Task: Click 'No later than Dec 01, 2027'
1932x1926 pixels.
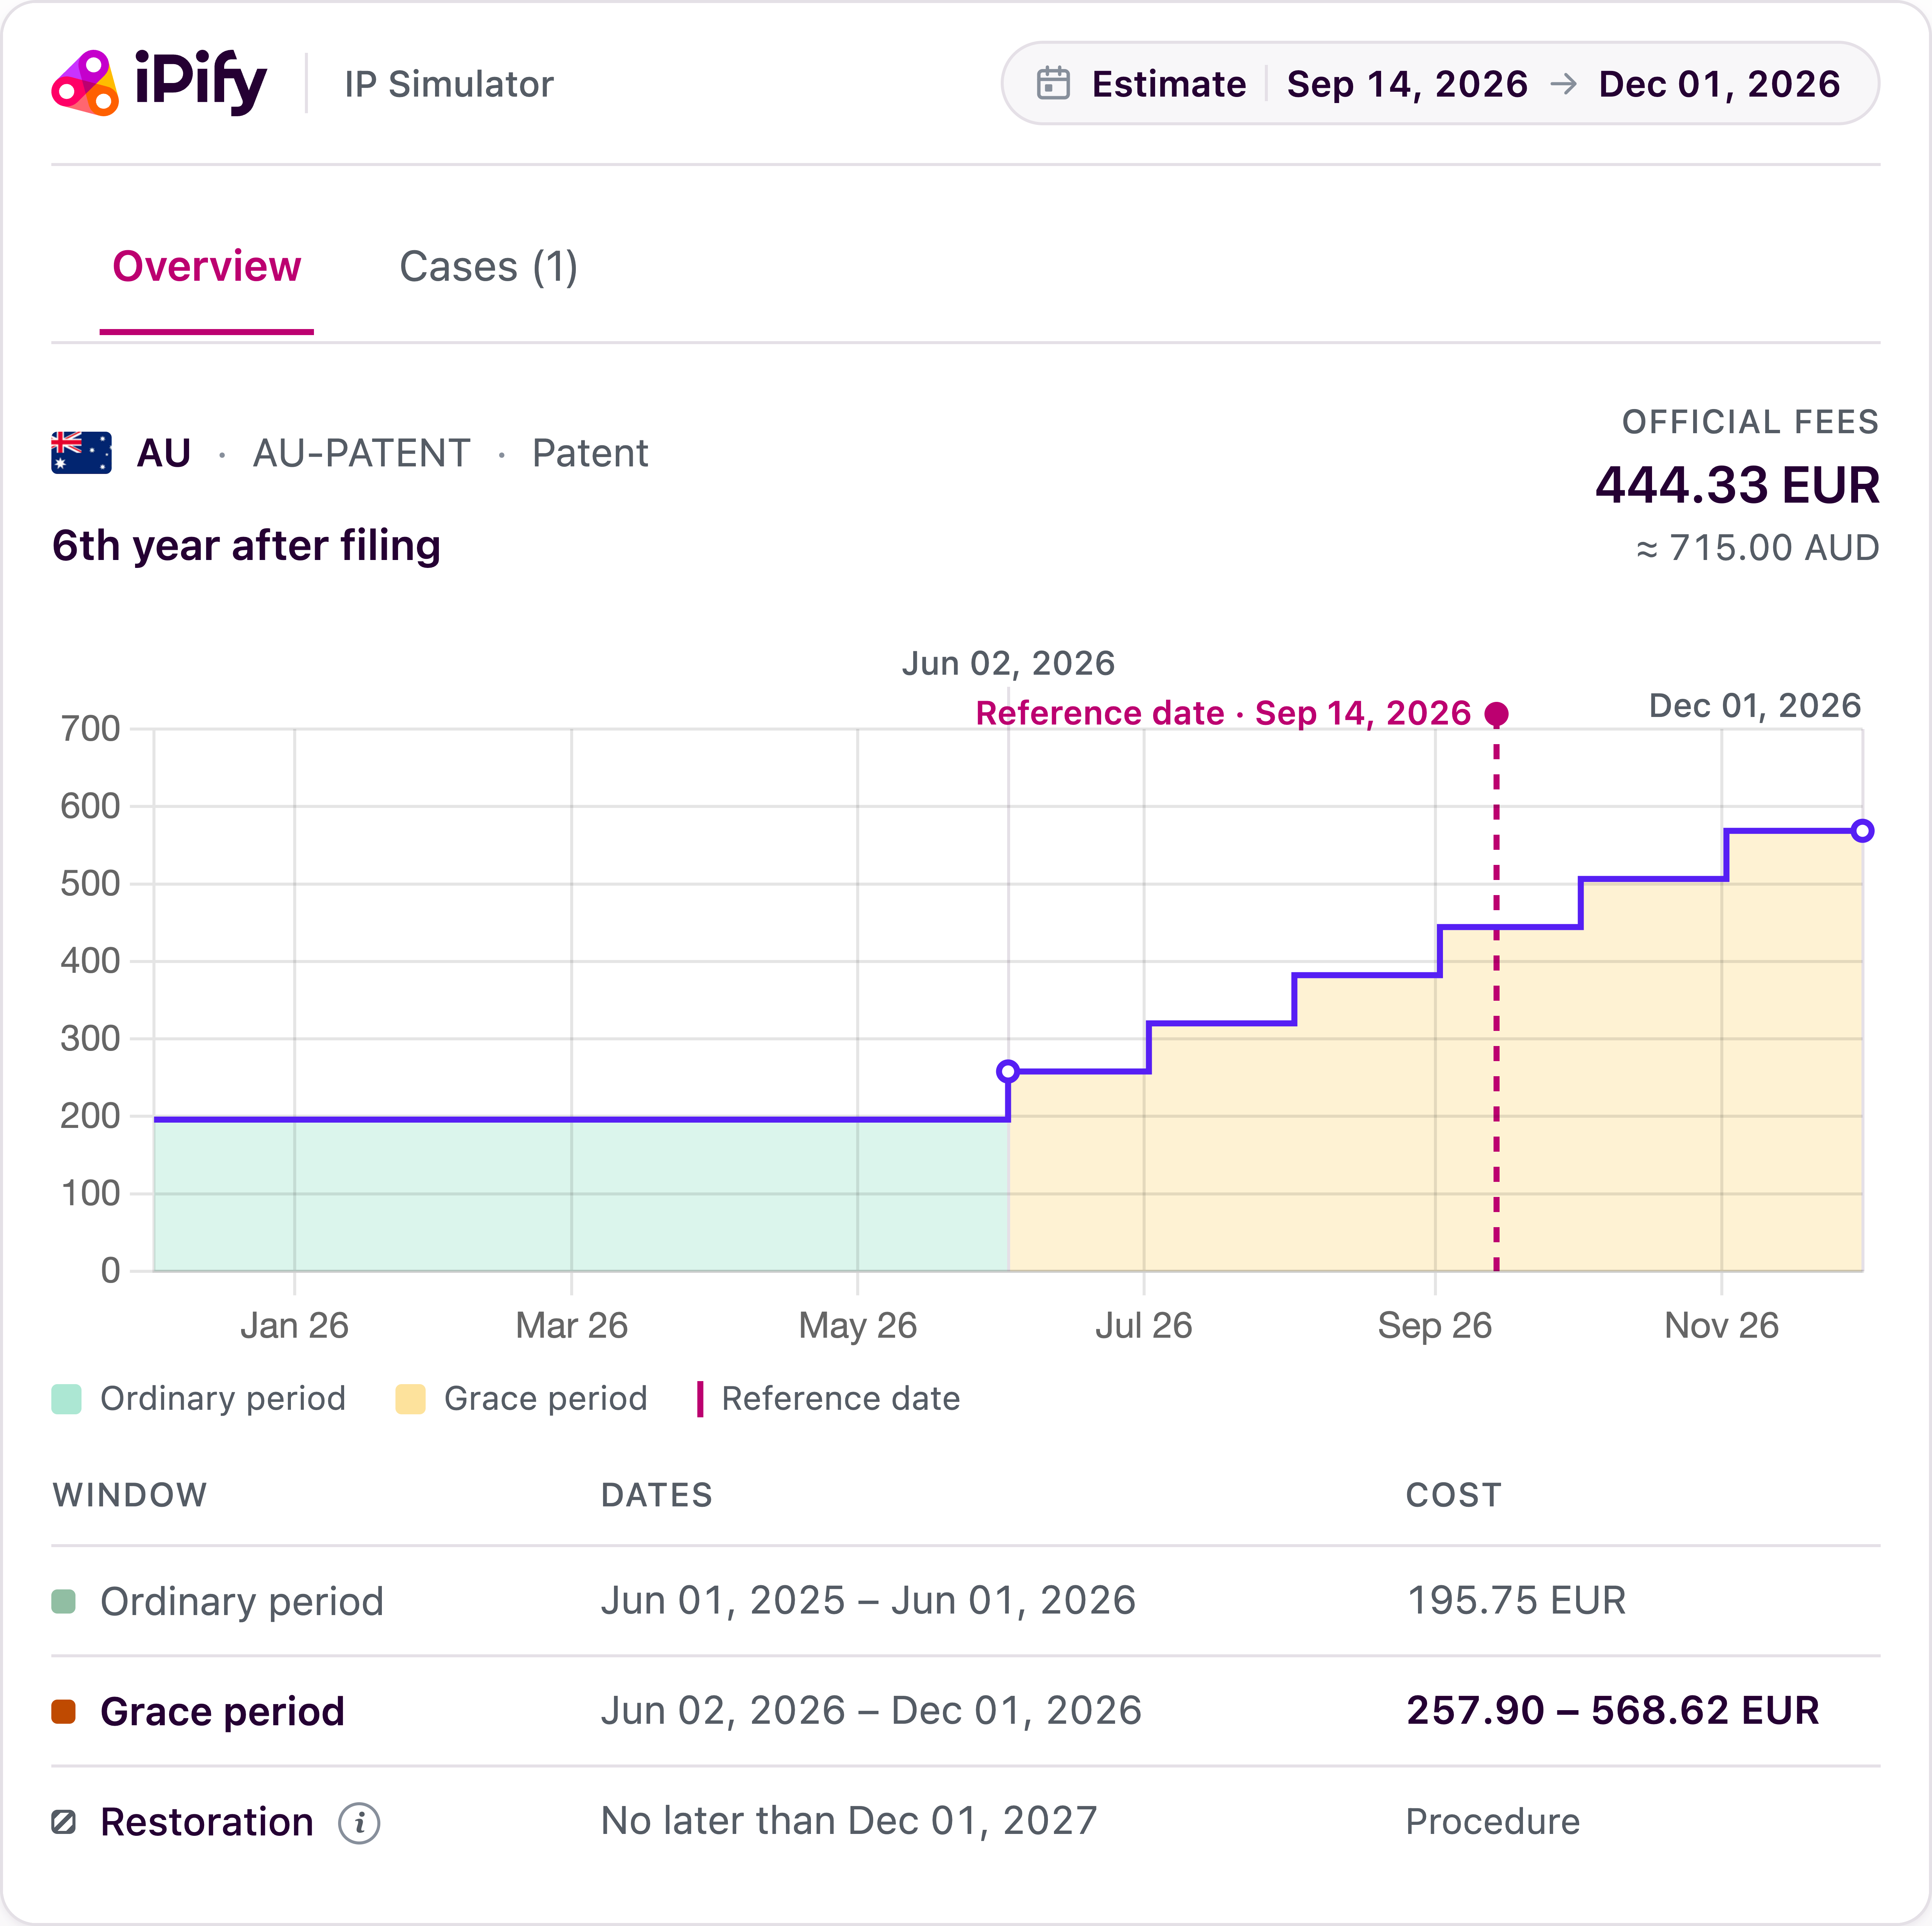Action: tap(849, 1821)
